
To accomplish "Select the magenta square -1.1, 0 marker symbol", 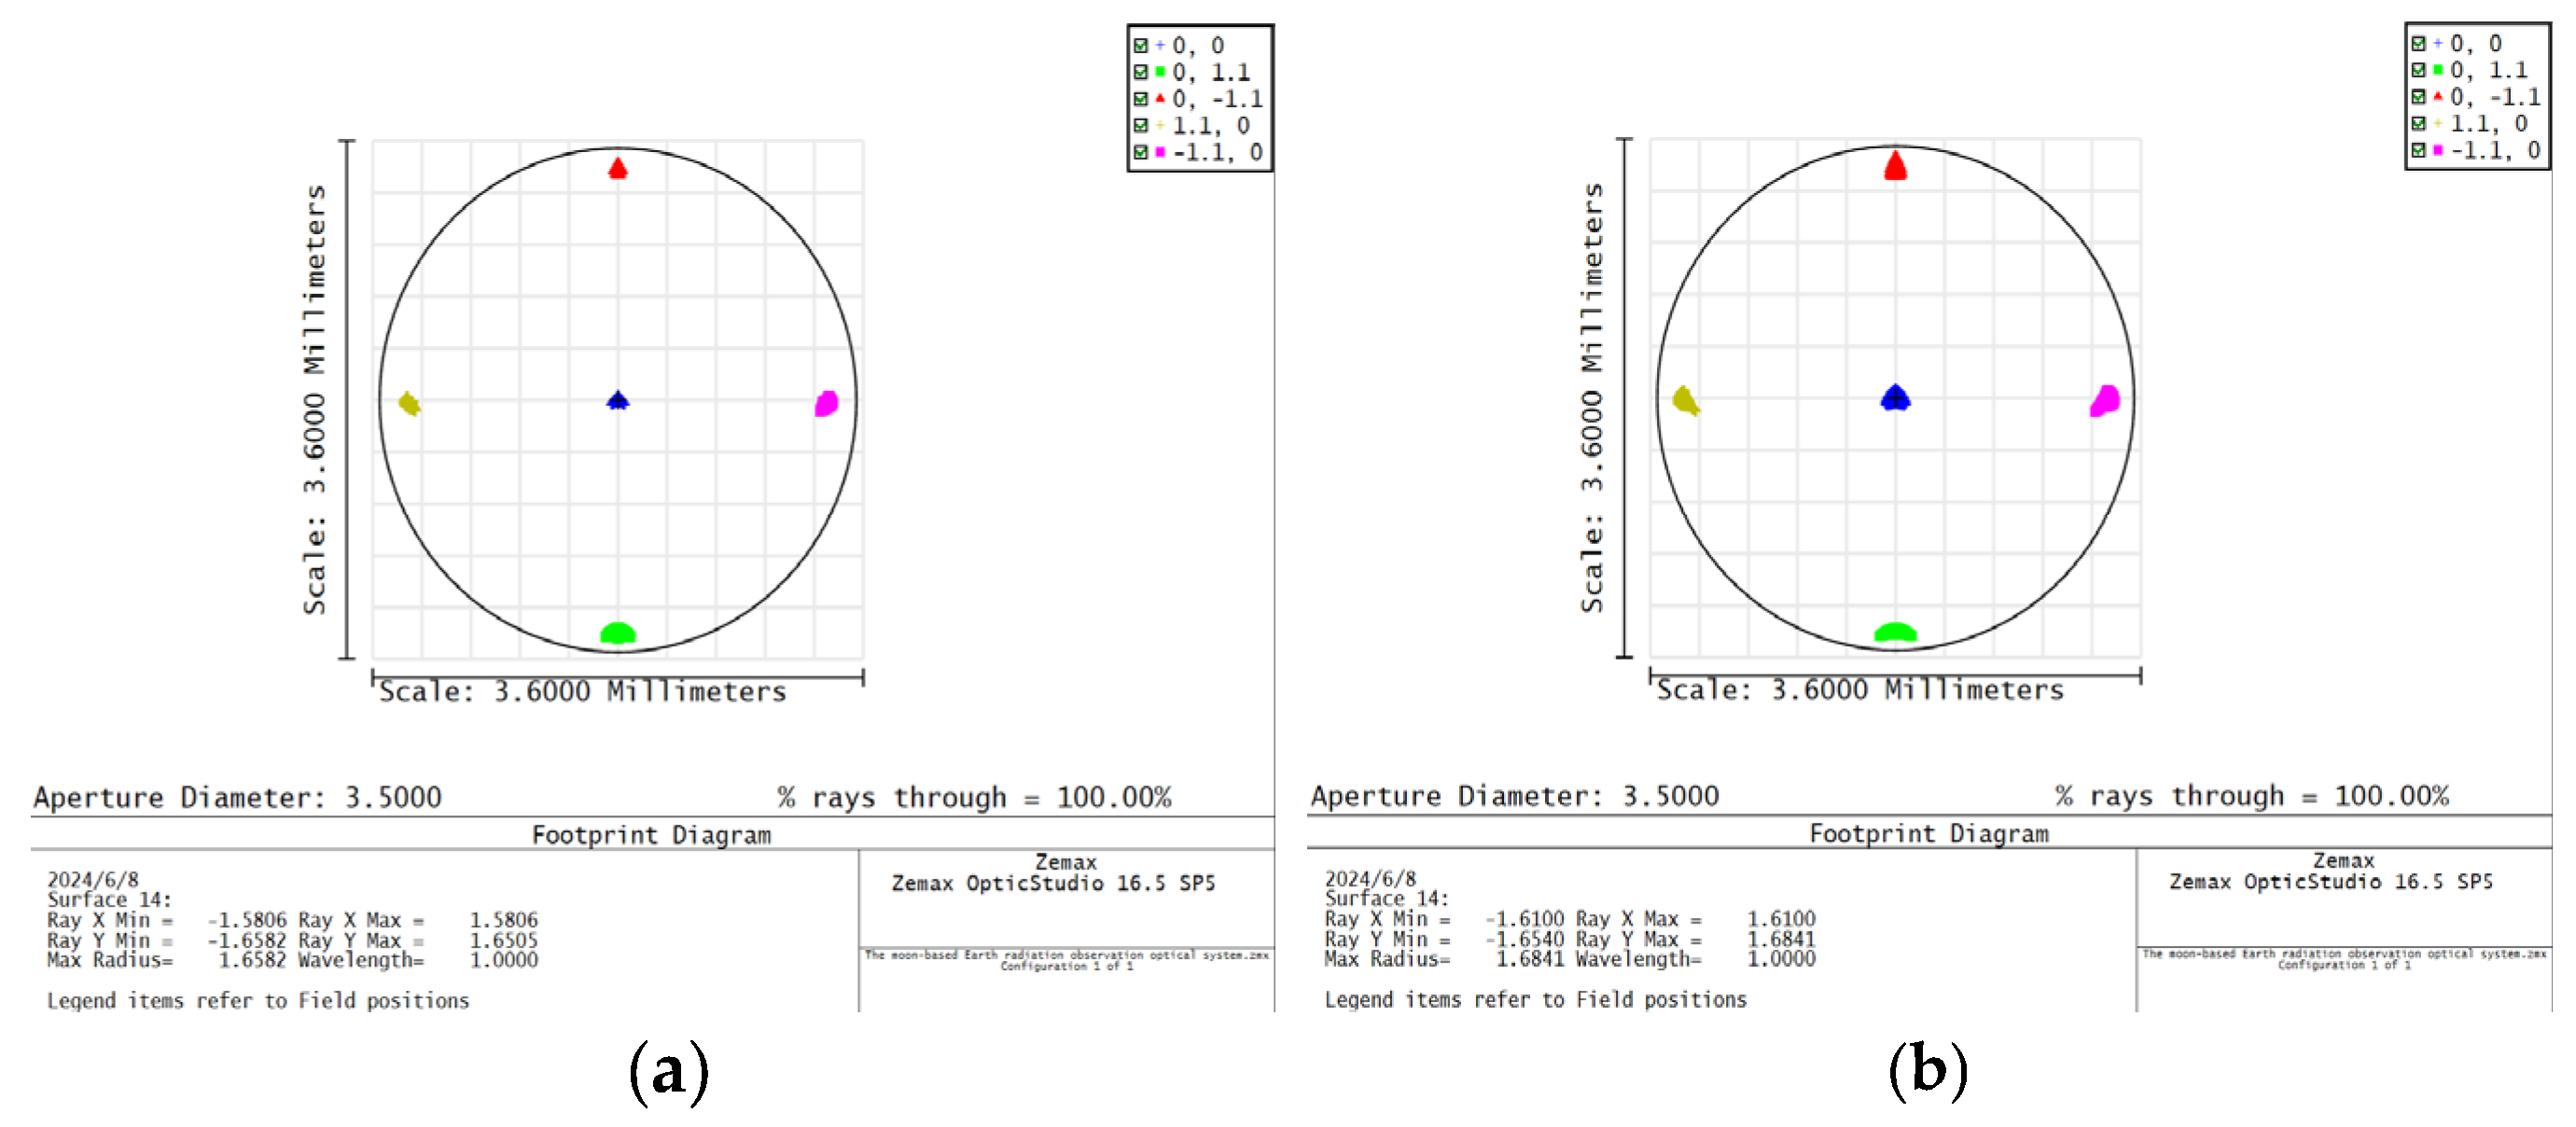I will 1159,152.
